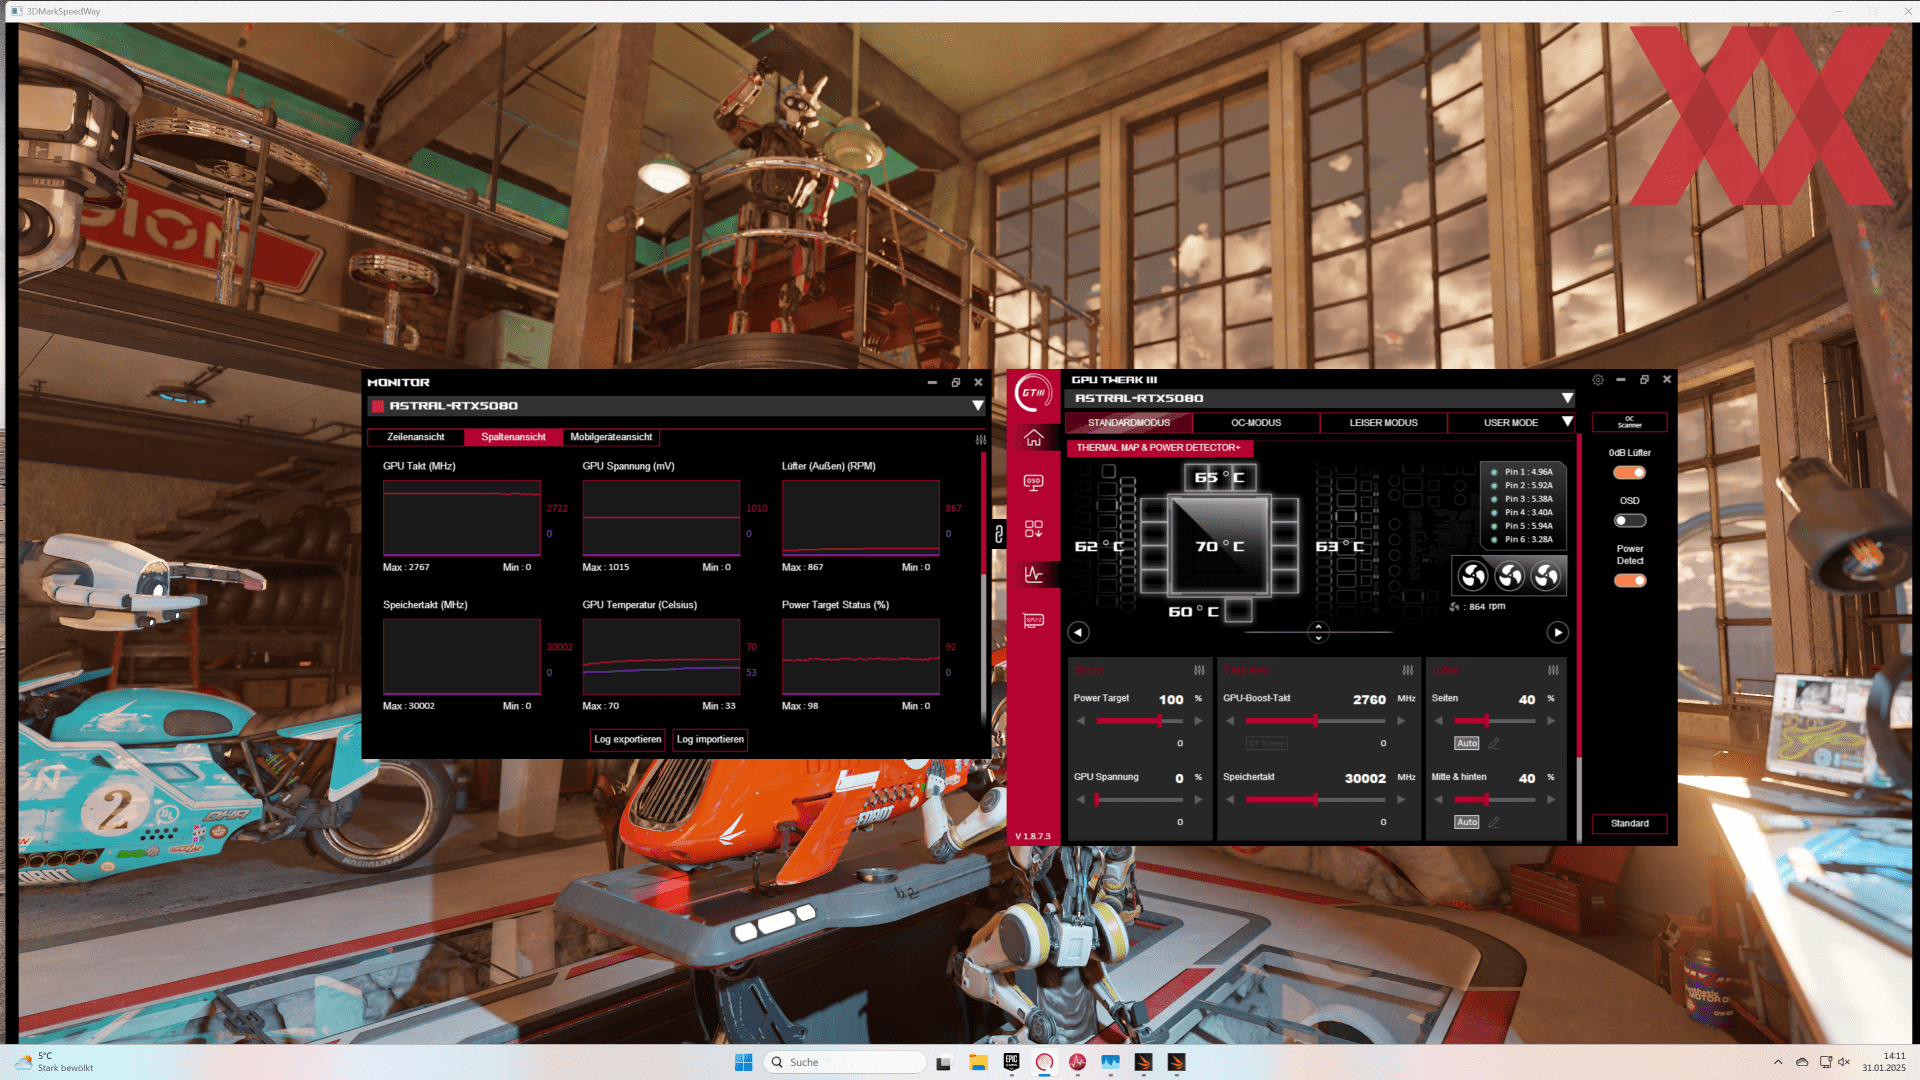
Task: Increase Power Target with right arrow
Action: point(1198,721)
